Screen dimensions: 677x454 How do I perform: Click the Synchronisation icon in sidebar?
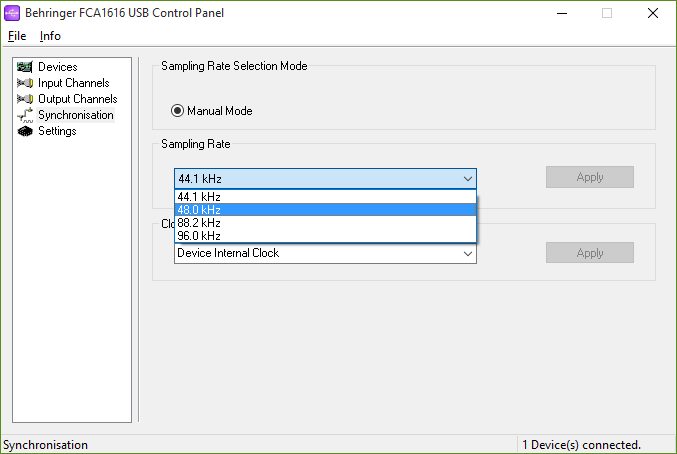25,115
